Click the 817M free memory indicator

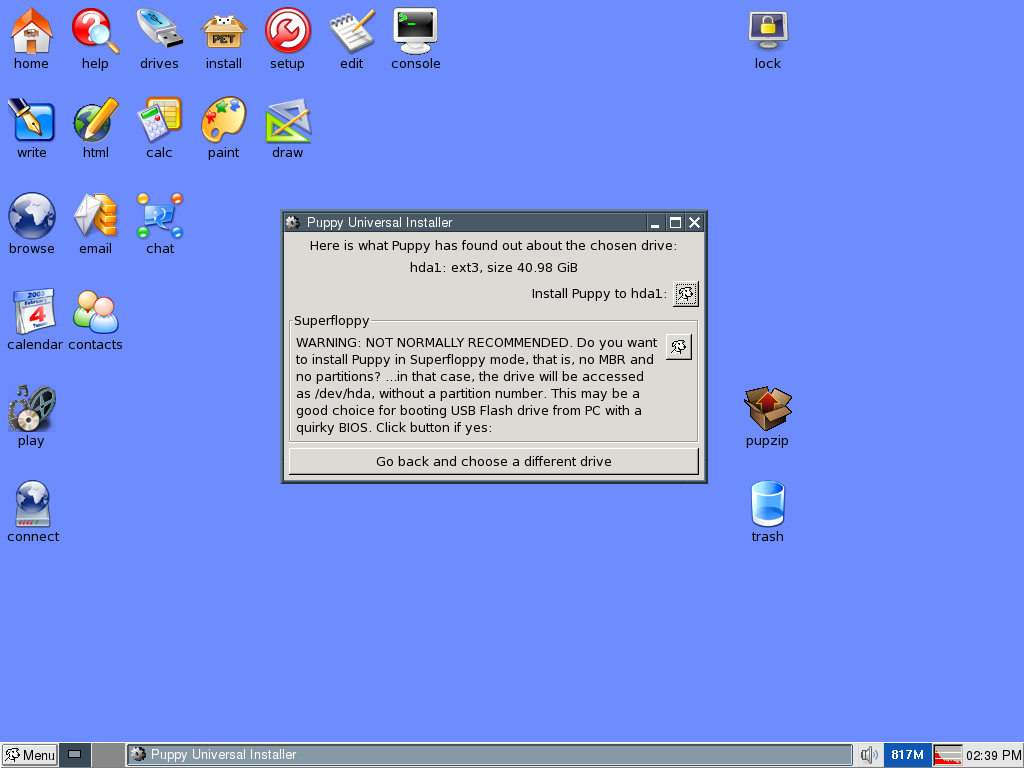pyautogui.click(x=907, y=755)
